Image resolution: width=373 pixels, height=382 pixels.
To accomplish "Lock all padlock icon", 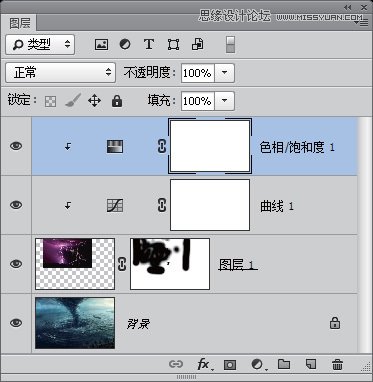I will [x=117, y=101].
